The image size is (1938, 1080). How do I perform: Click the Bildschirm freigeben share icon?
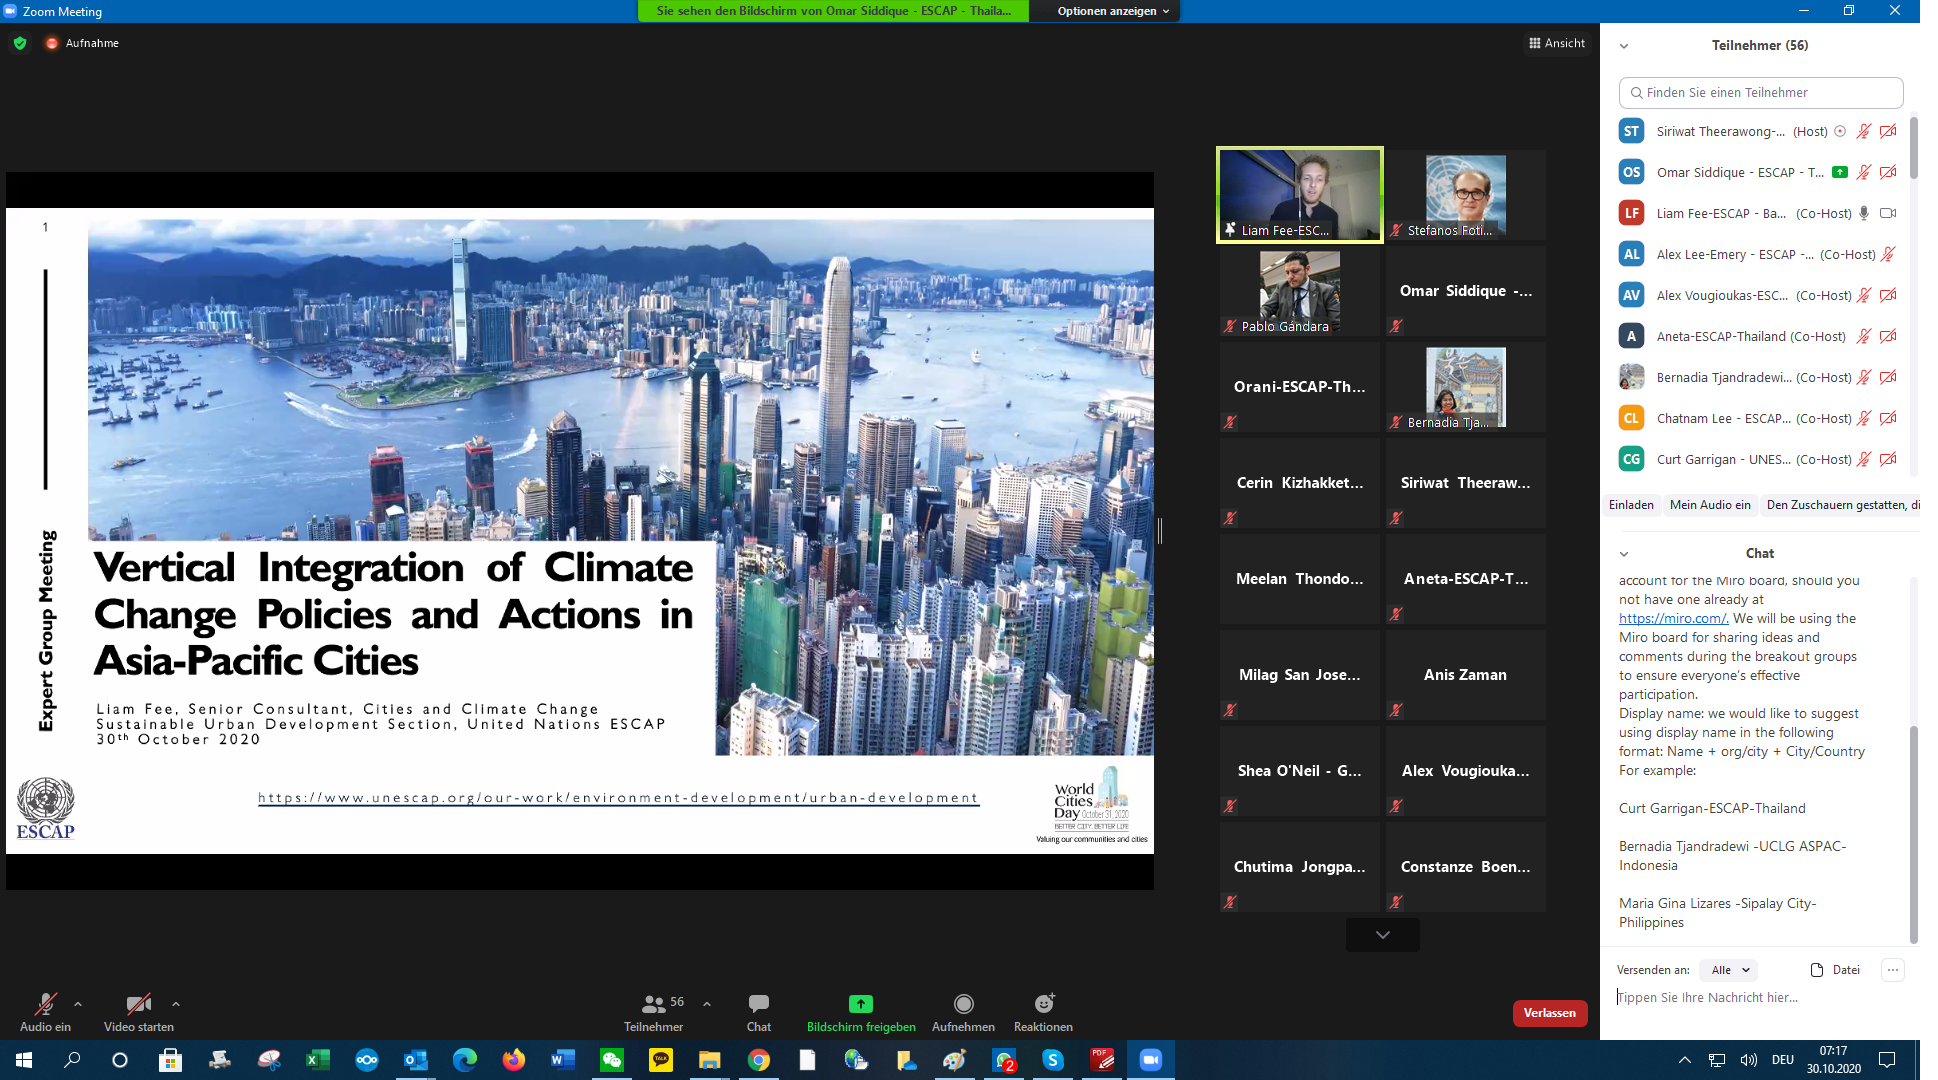pos(860,1004)
